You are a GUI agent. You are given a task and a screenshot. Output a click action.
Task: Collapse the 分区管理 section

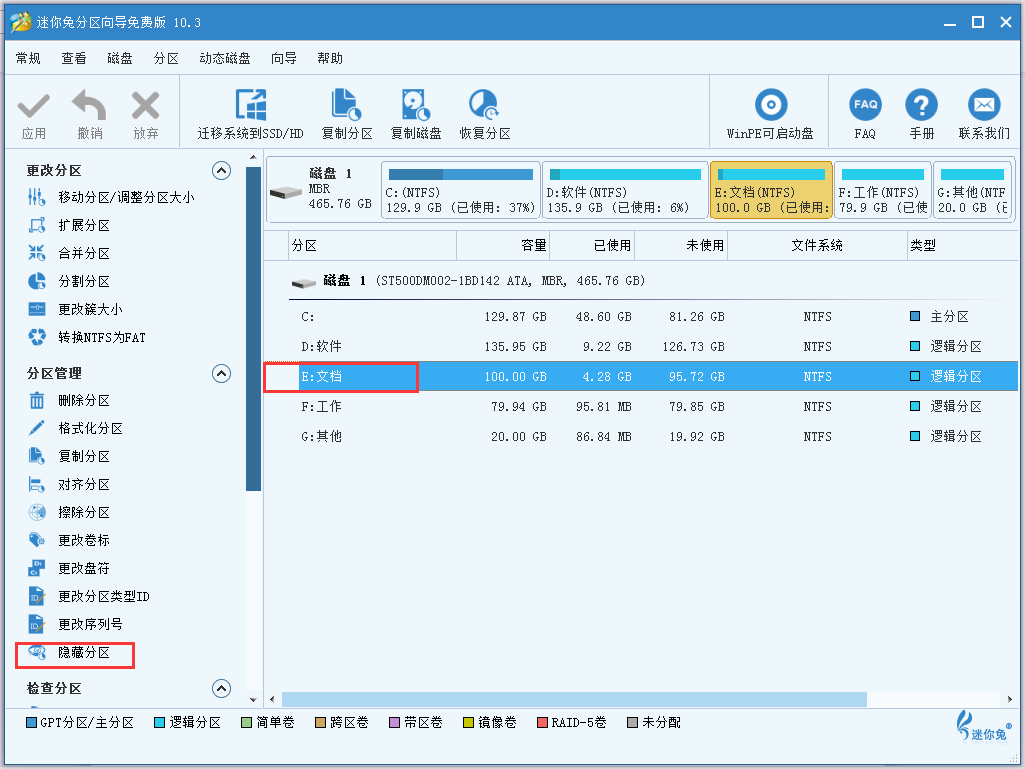click(222, 373)
